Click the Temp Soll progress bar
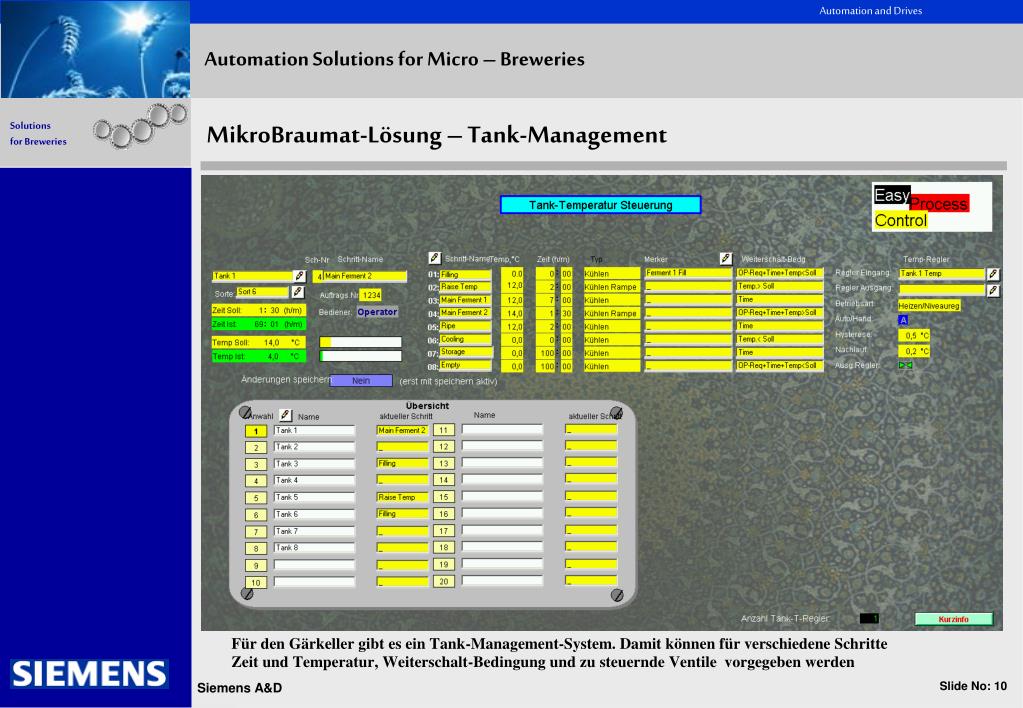This screenshot has width=1023, height=708. pyautogui.click(x=360, y=342)
